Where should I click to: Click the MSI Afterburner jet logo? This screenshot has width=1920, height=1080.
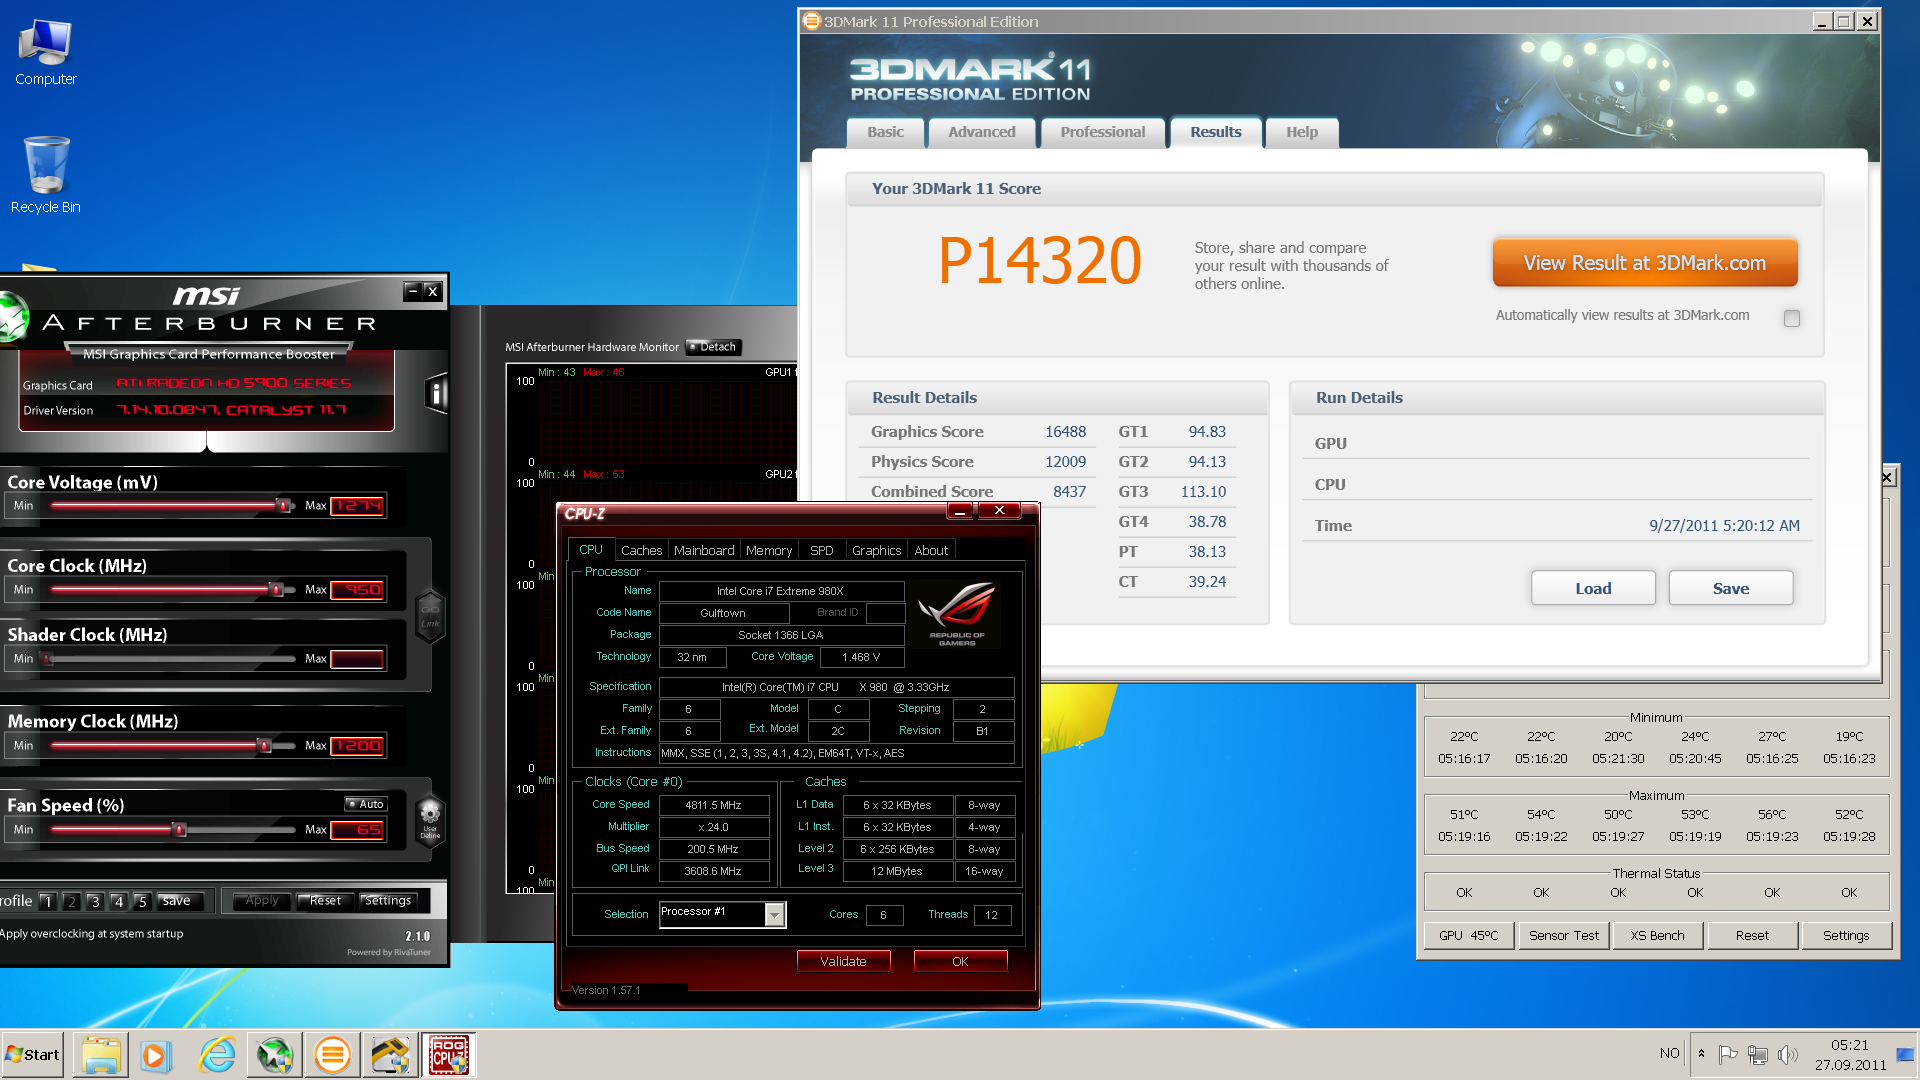coord(13,317)
